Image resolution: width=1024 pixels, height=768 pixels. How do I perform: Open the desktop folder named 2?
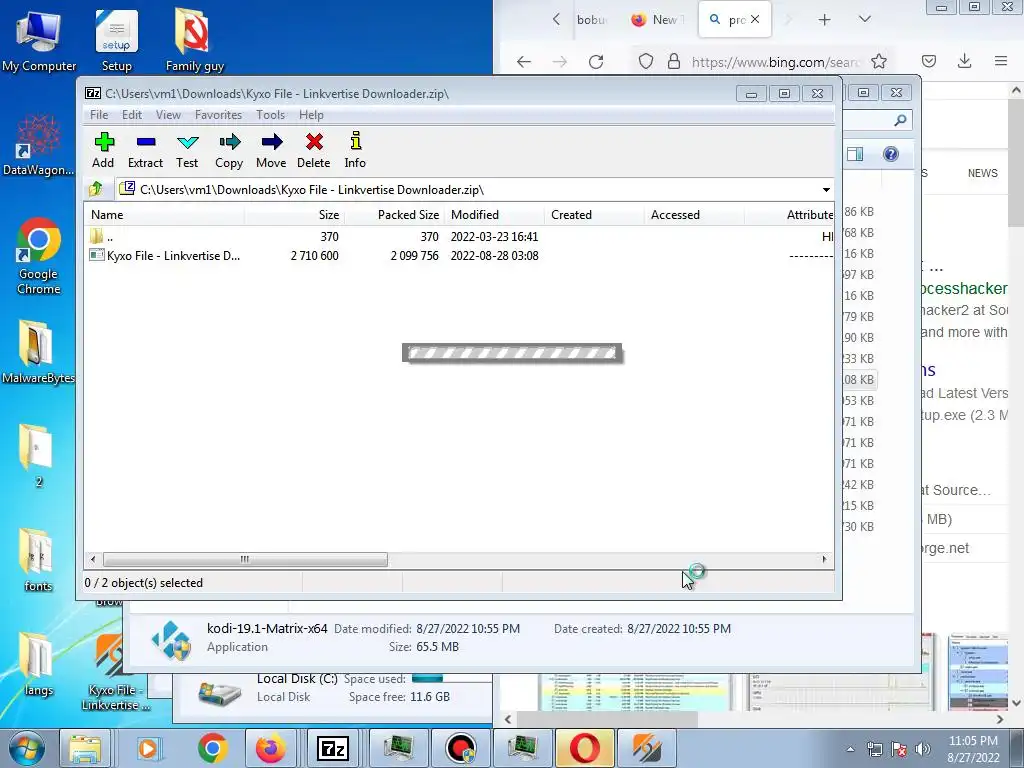[37, 456]
